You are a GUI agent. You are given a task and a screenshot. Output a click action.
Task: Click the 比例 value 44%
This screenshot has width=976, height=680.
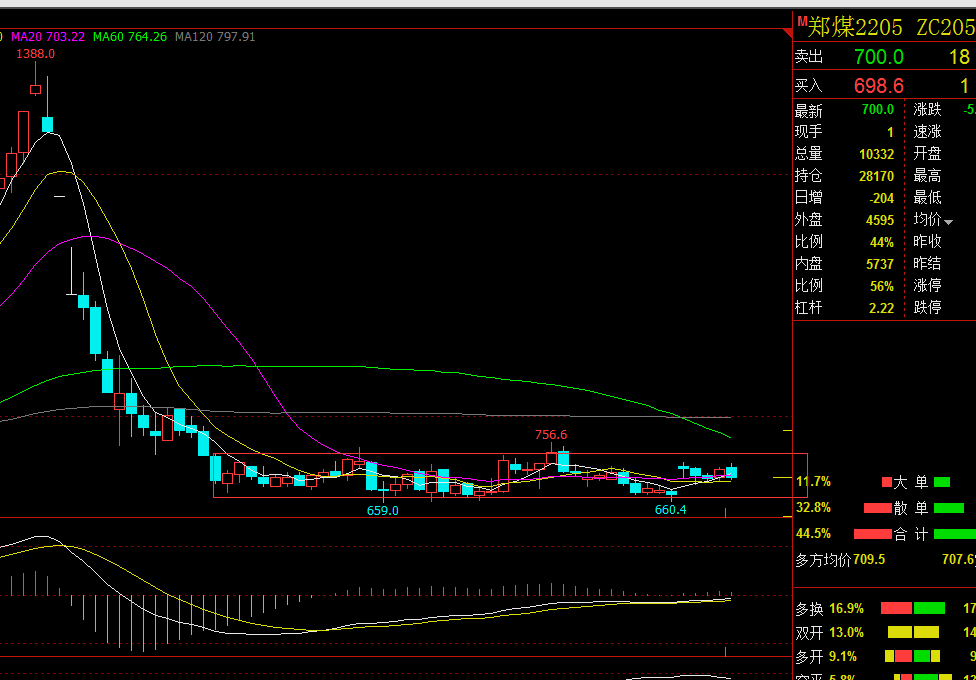tap(882, 242)
